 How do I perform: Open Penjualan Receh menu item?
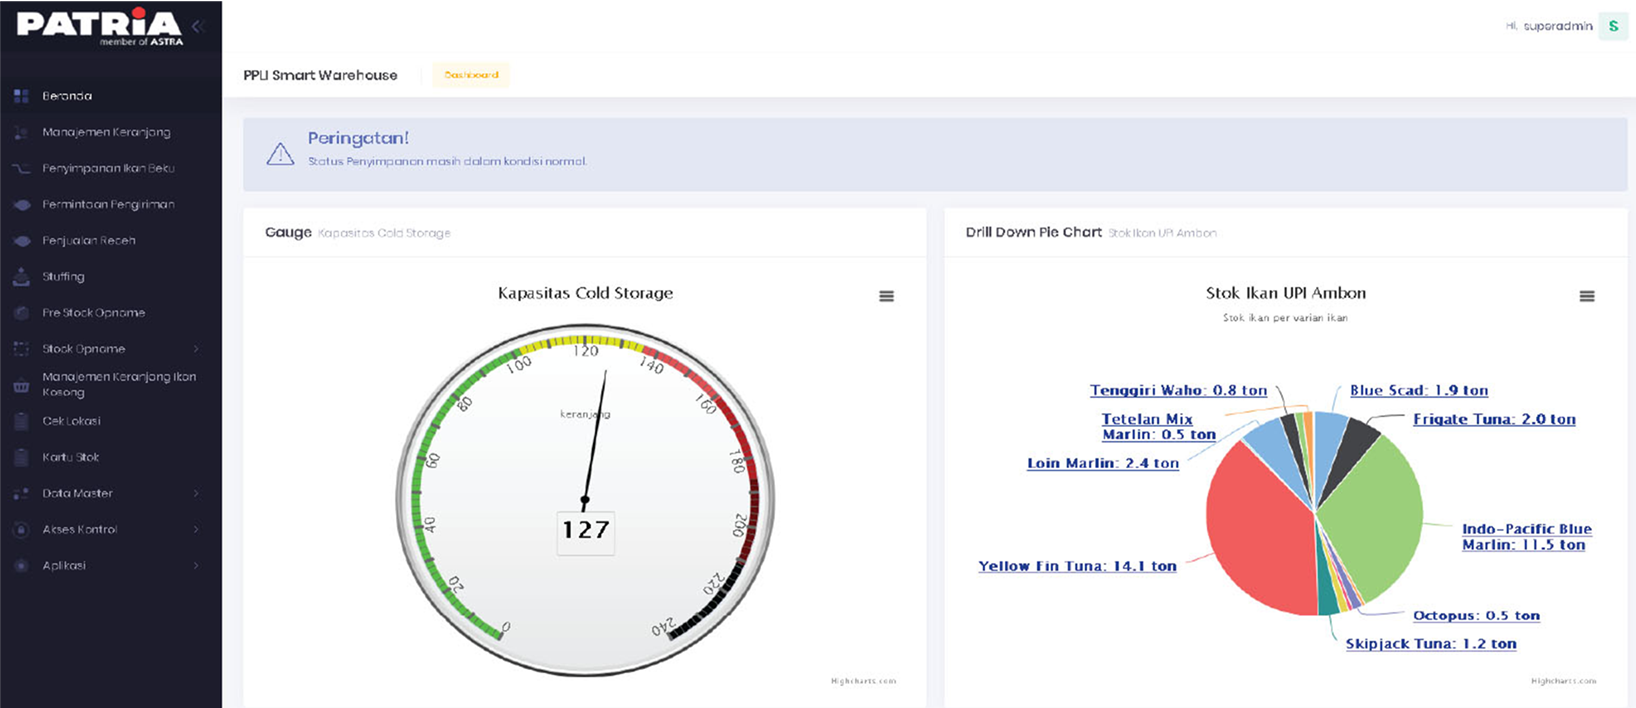click(x=89, y=241)
